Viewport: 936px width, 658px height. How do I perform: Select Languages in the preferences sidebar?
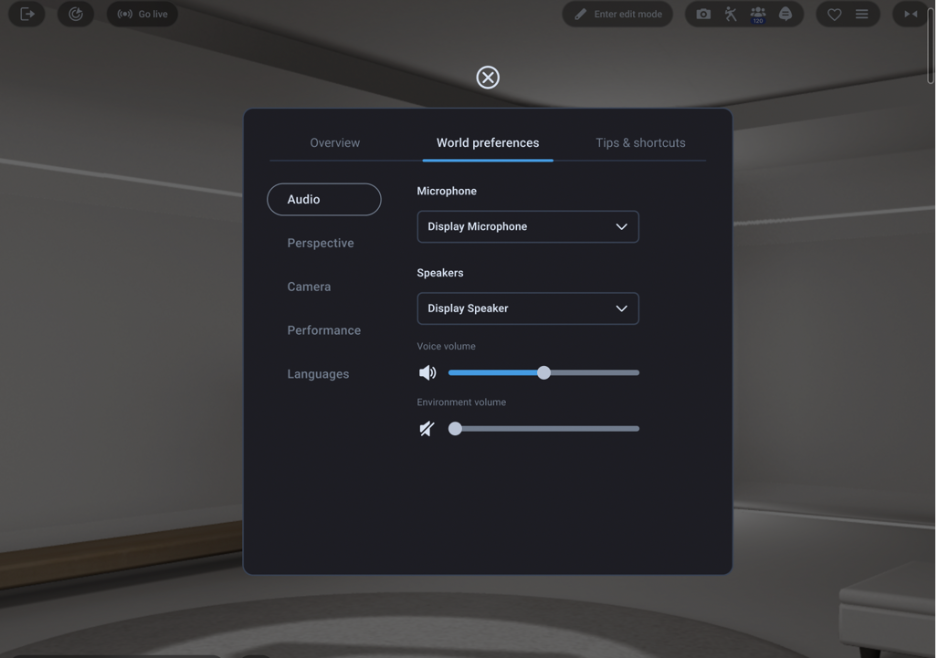click(x=317, y=373)
